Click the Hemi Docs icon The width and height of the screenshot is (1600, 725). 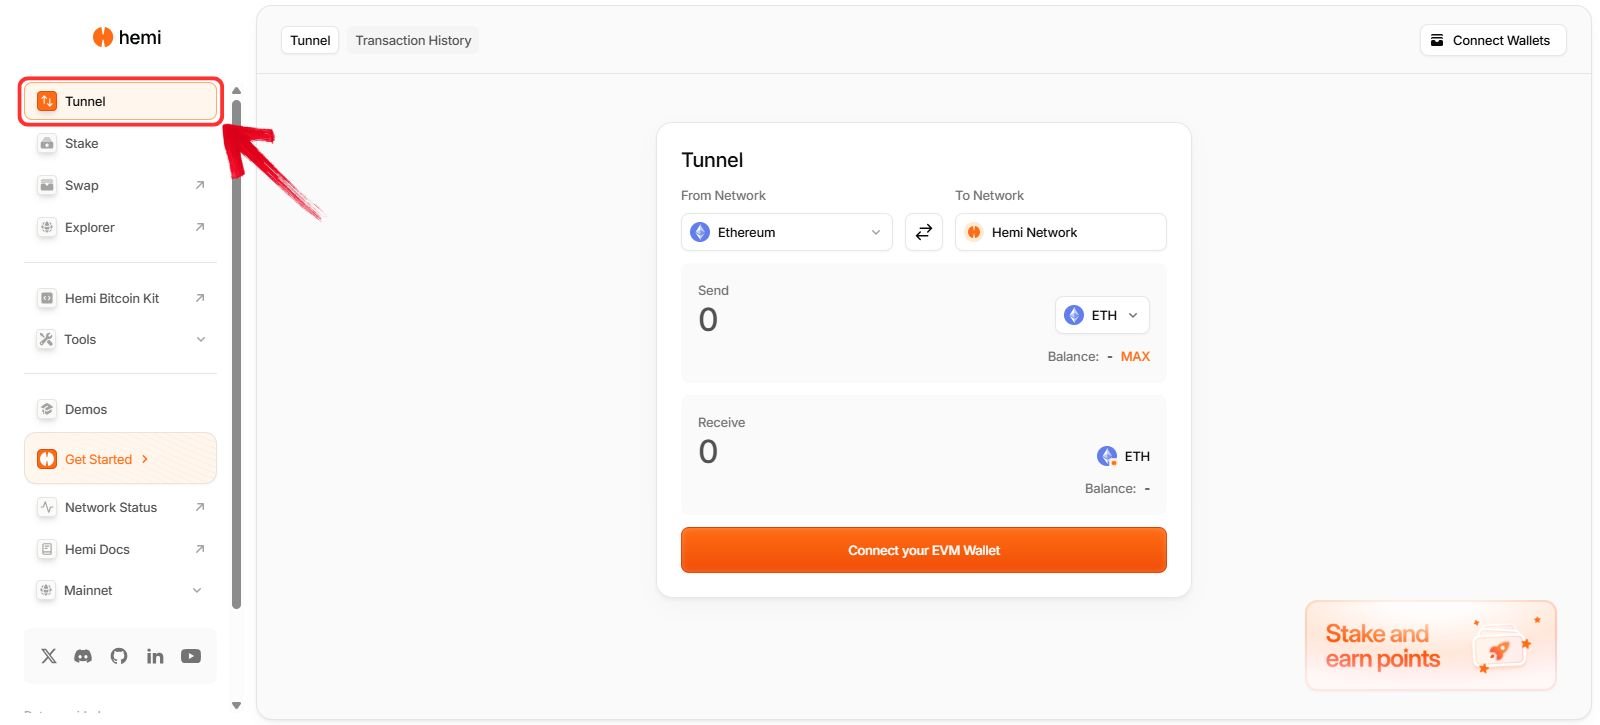(47, 549)
